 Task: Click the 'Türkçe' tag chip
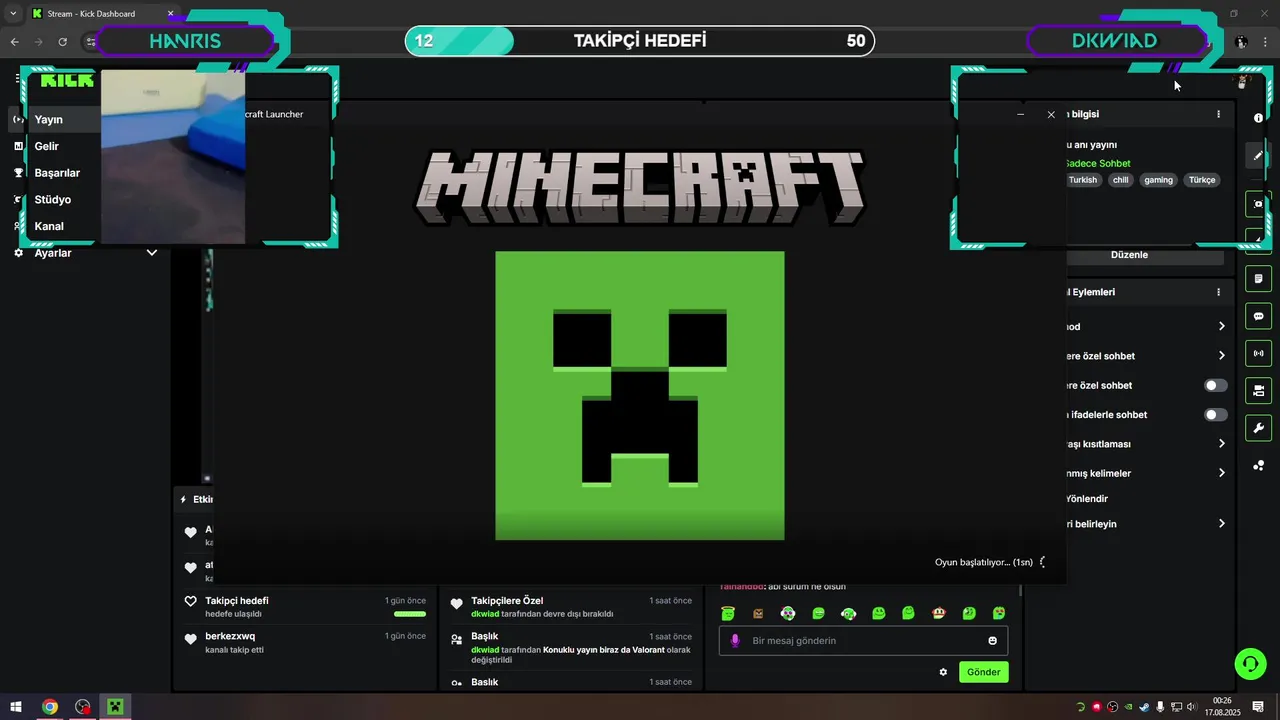1202,180
